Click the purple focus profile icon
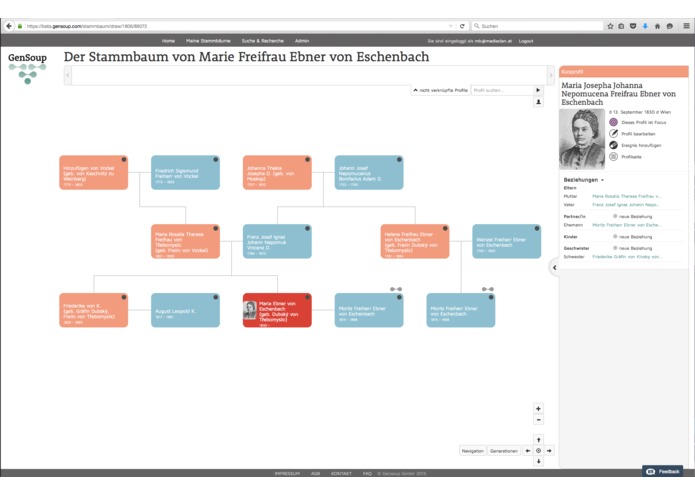 click(x=613, y=122)
